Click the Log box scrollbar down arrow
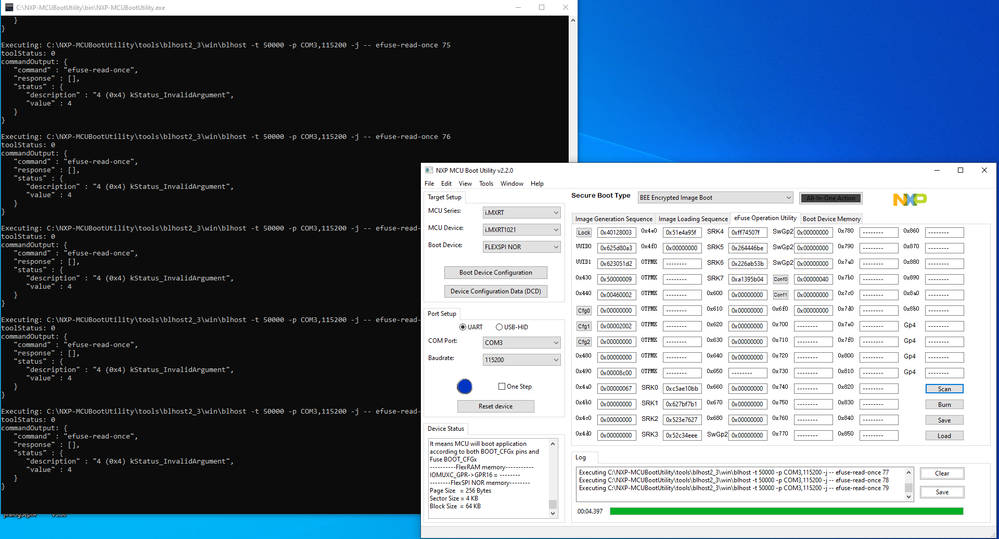Image resolution: width=999 pixels, height=539 pixels. 909,496
